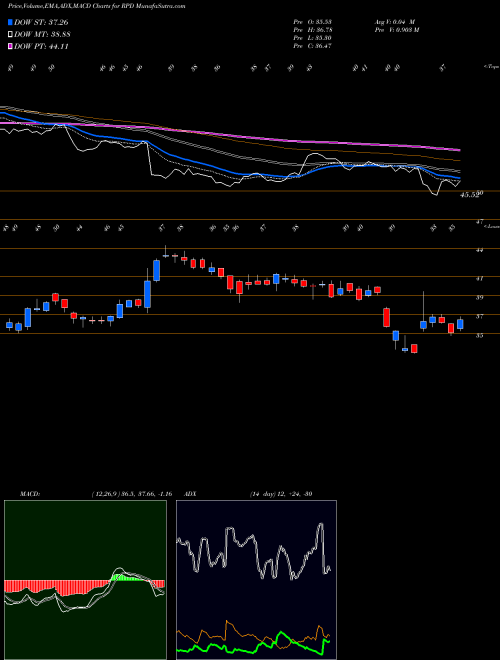The height and width of the screenshot is (660, 500).
Task: Click the 37 price axis label
Action: pos(479,316)
